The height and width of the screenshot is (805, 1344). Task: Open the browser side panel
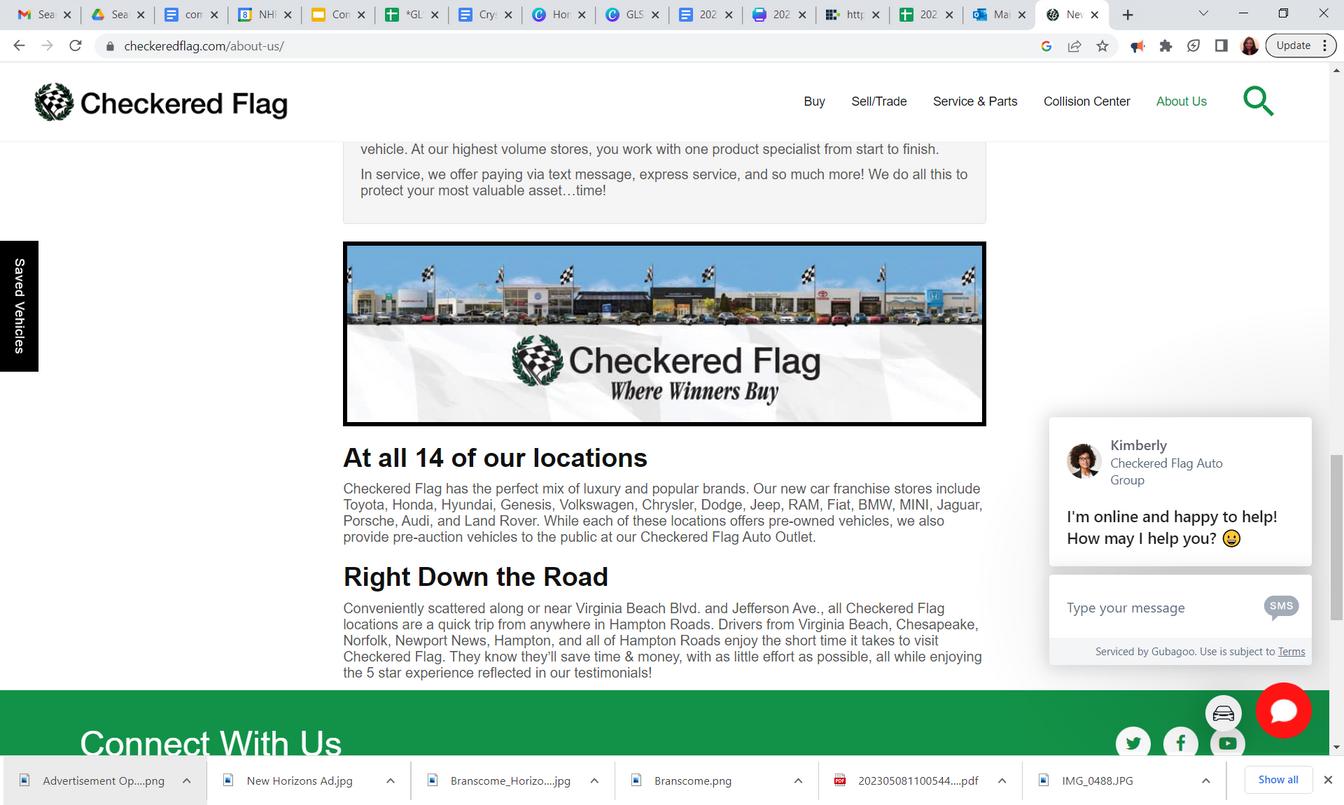coord(1221,46)
